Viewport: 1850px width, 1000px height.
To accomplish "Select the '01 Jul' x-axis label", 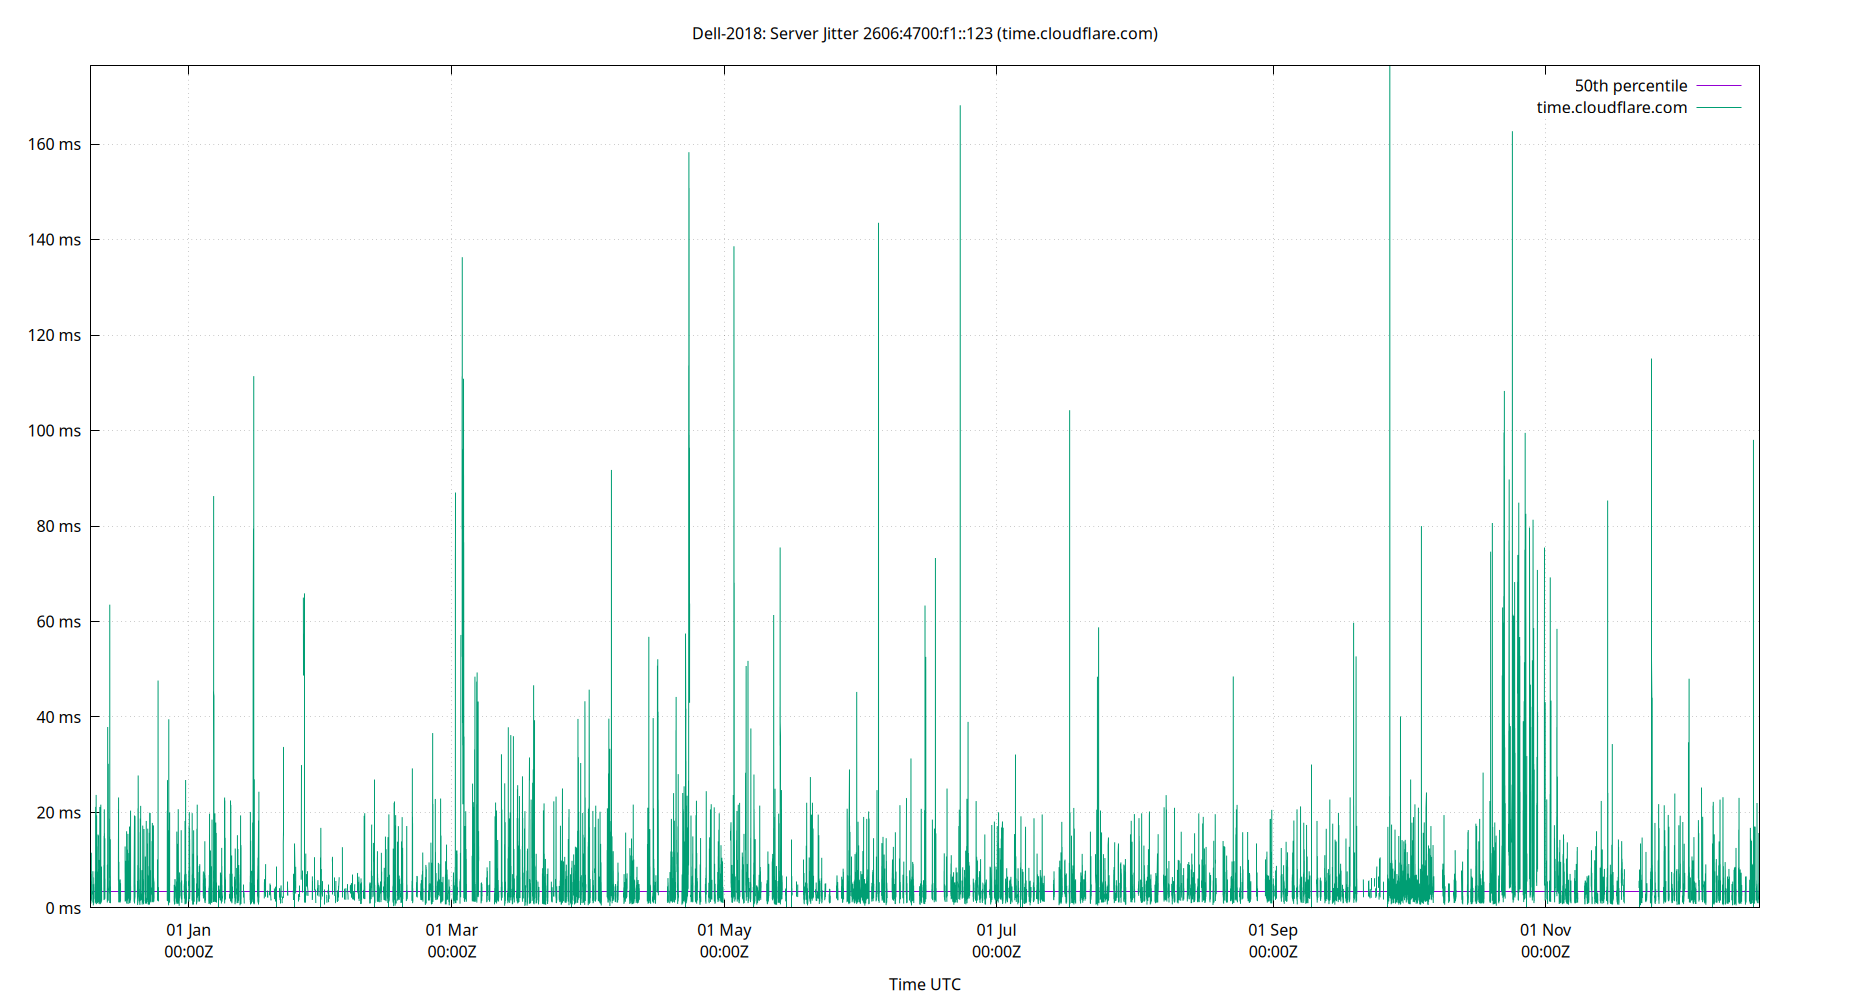I will tap(995, 930).
